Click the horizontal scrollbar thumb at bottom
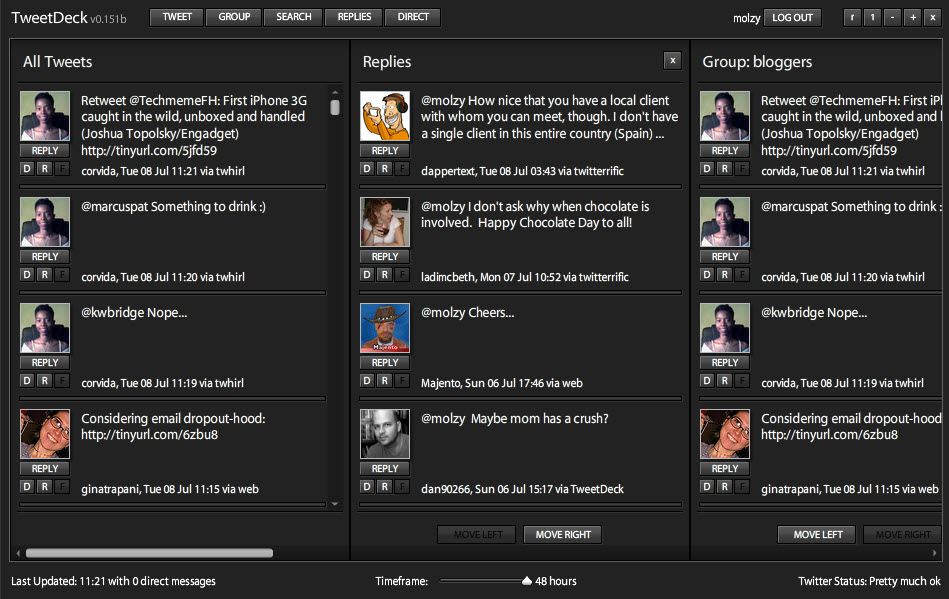The height and width of the screenshot is (599, 949). [x=149, y=552]
